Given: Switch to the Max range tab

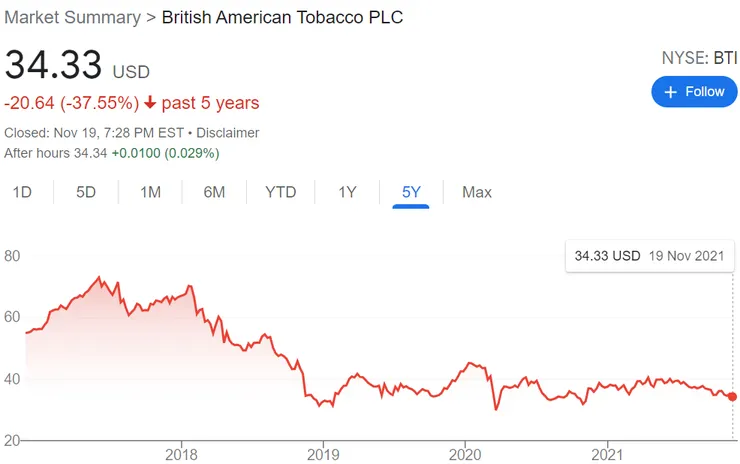Looking at the screenshot, I should point(477,192).
